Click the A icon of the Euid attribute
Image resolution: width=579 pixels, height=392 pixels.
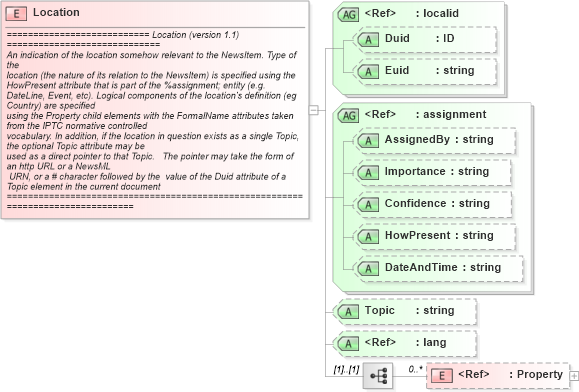click(368, 72)
